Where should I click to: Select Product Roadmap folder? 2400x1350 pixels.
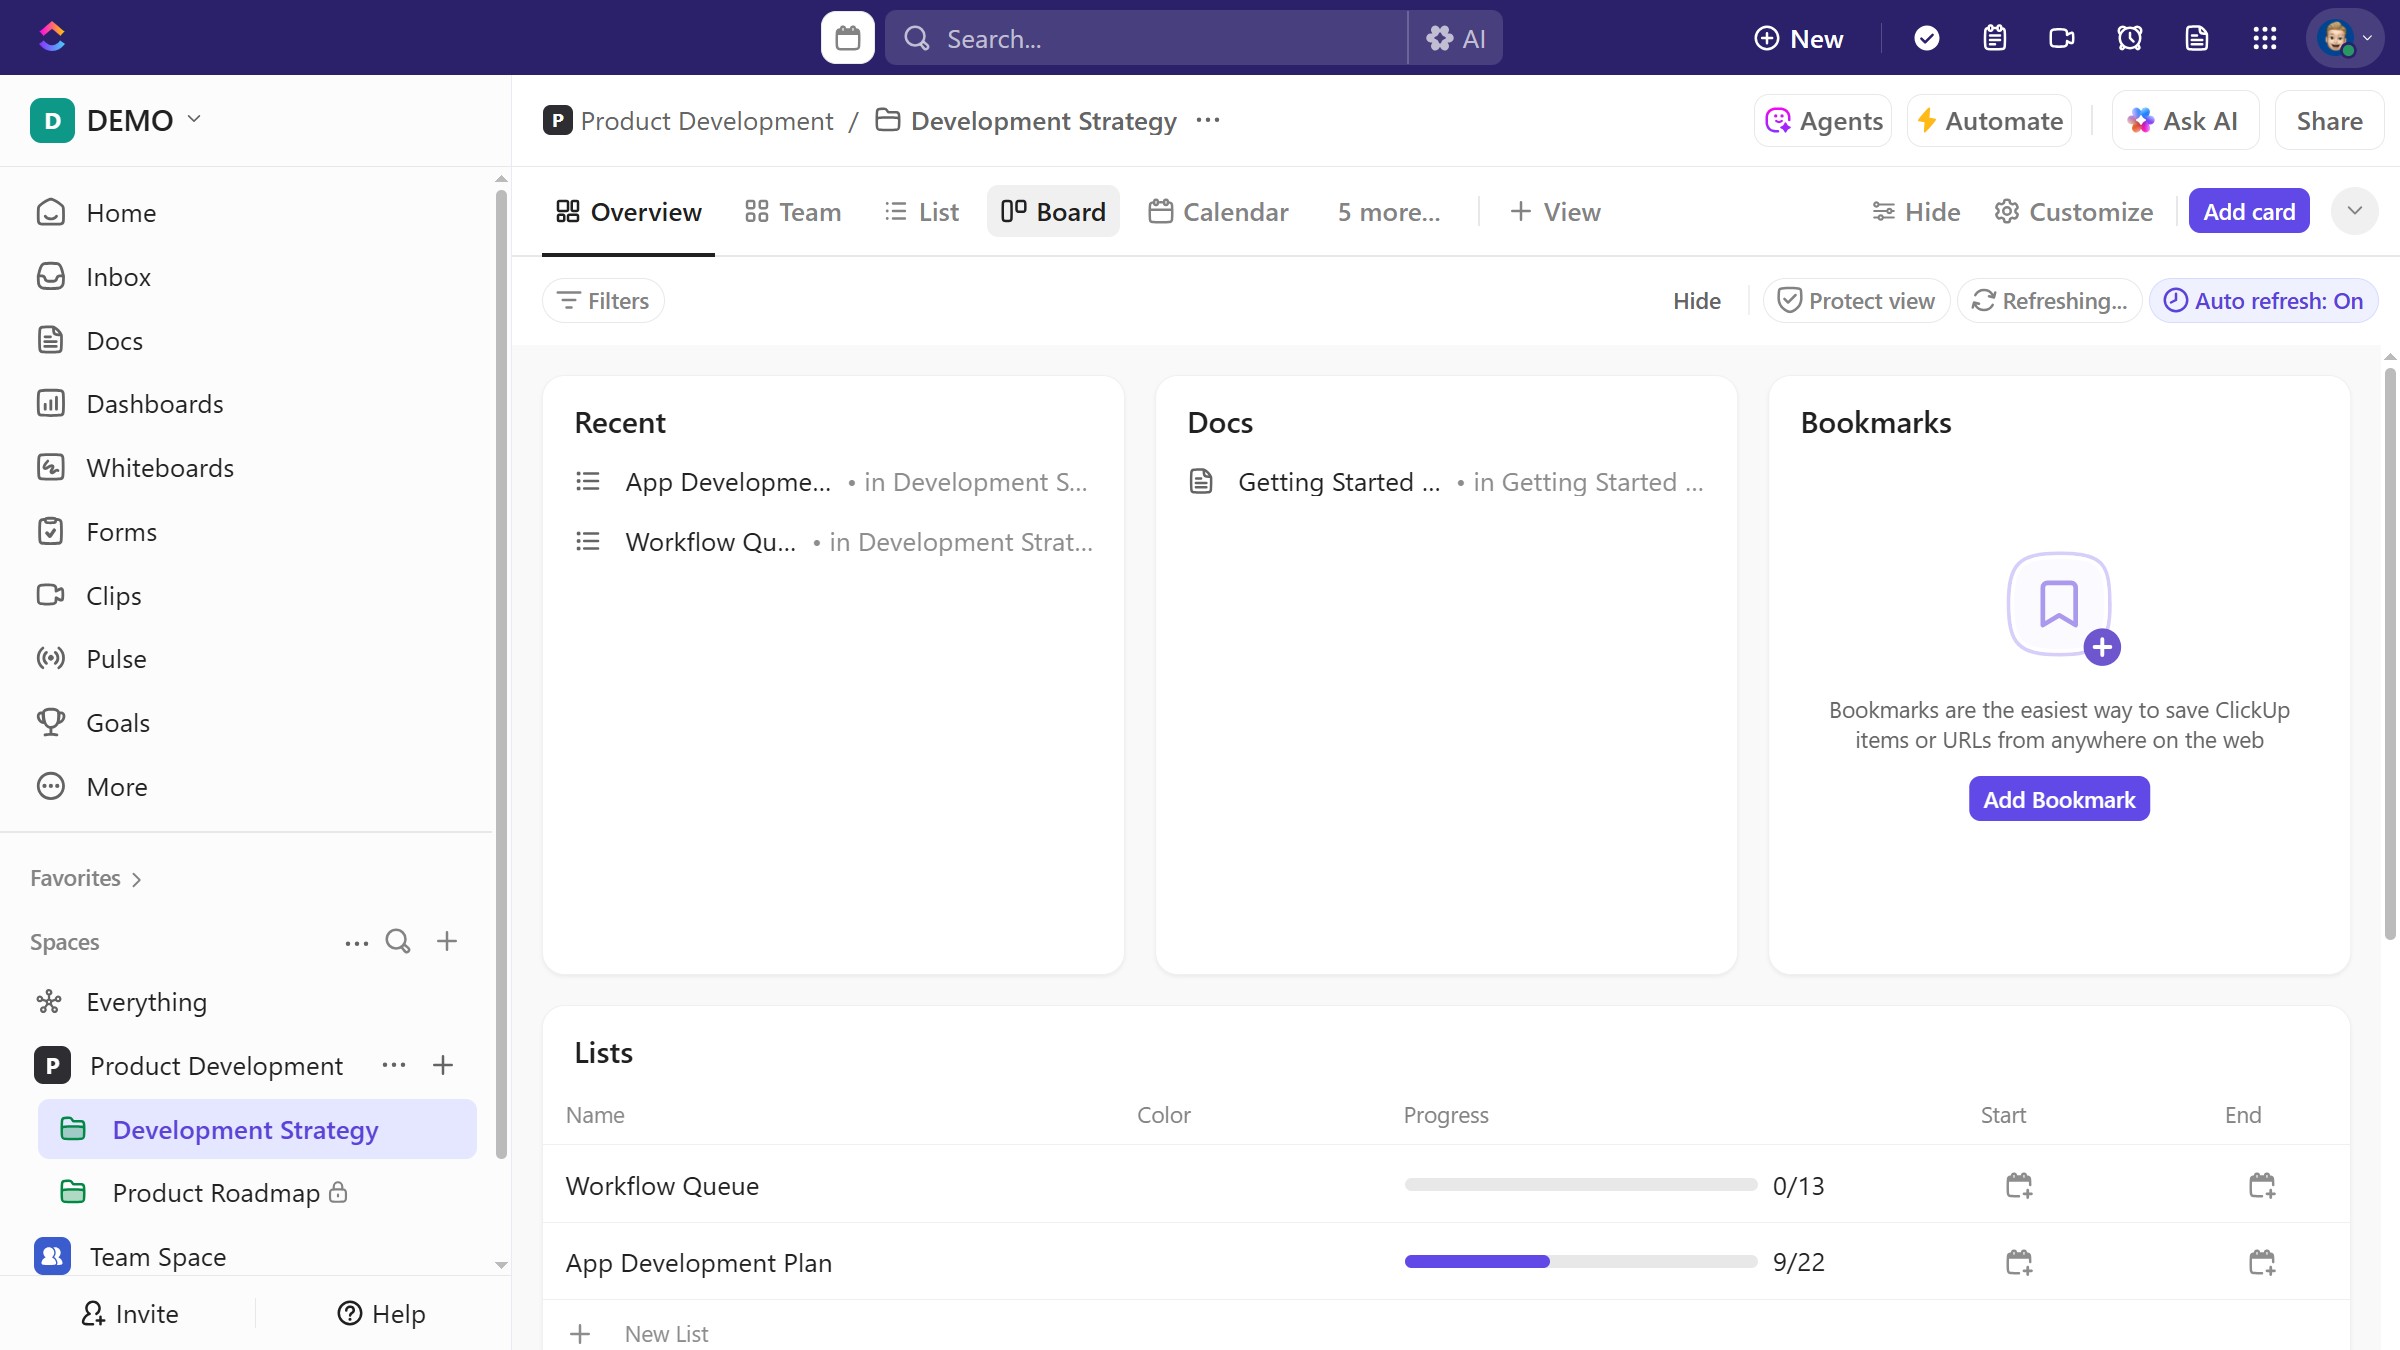pos(216,1193)
